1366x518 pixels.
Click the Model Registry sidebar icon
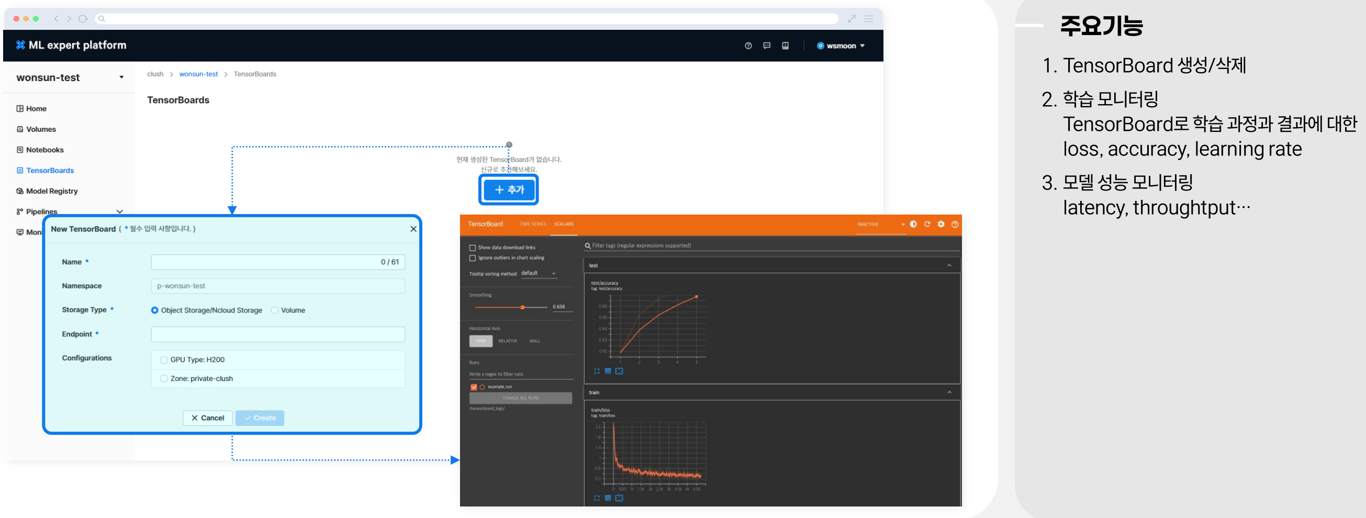(x=20, y=191)
